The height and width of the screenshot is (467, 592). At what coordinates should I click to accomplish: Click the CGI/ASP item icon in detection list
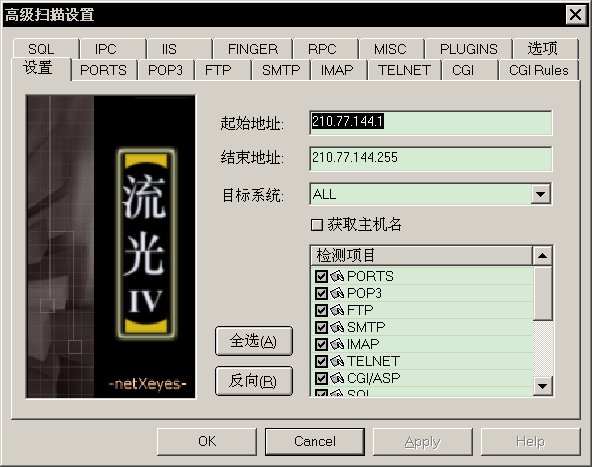(337, 378)
